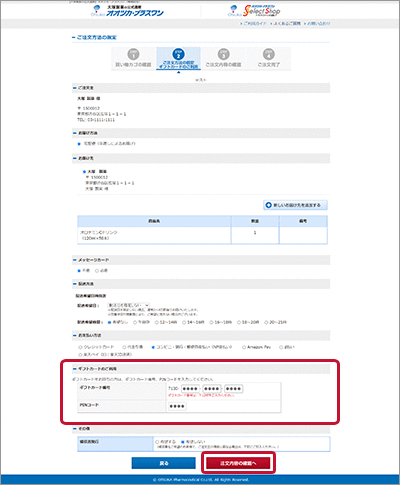
Task: Select the Step 1 shopping cart circle
Action: point(133,54)
